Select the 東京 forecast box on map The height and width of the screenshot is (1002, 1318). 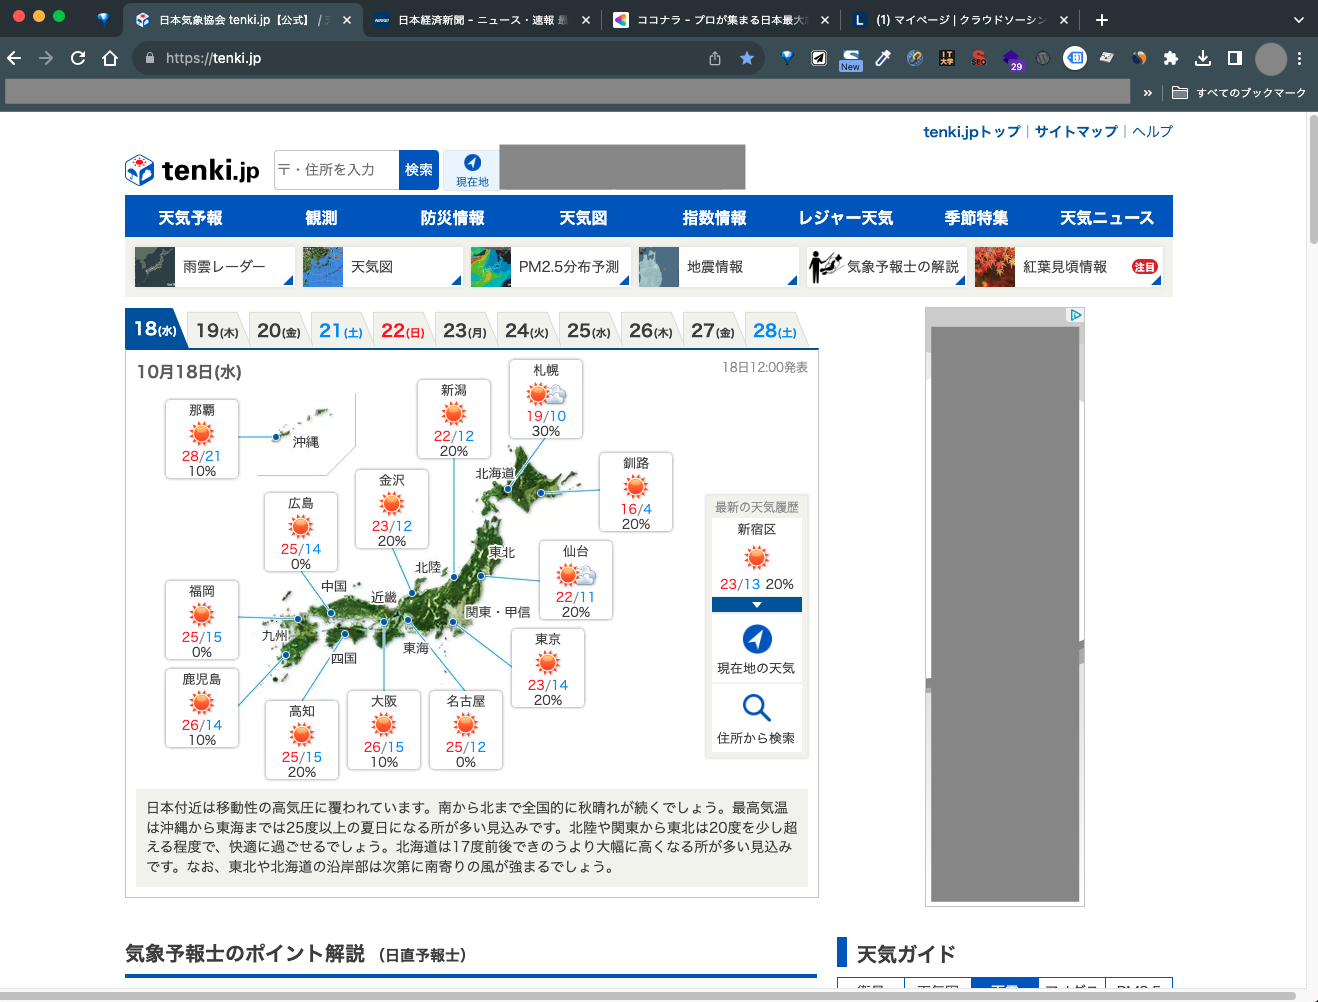click(x=547, y=668)
